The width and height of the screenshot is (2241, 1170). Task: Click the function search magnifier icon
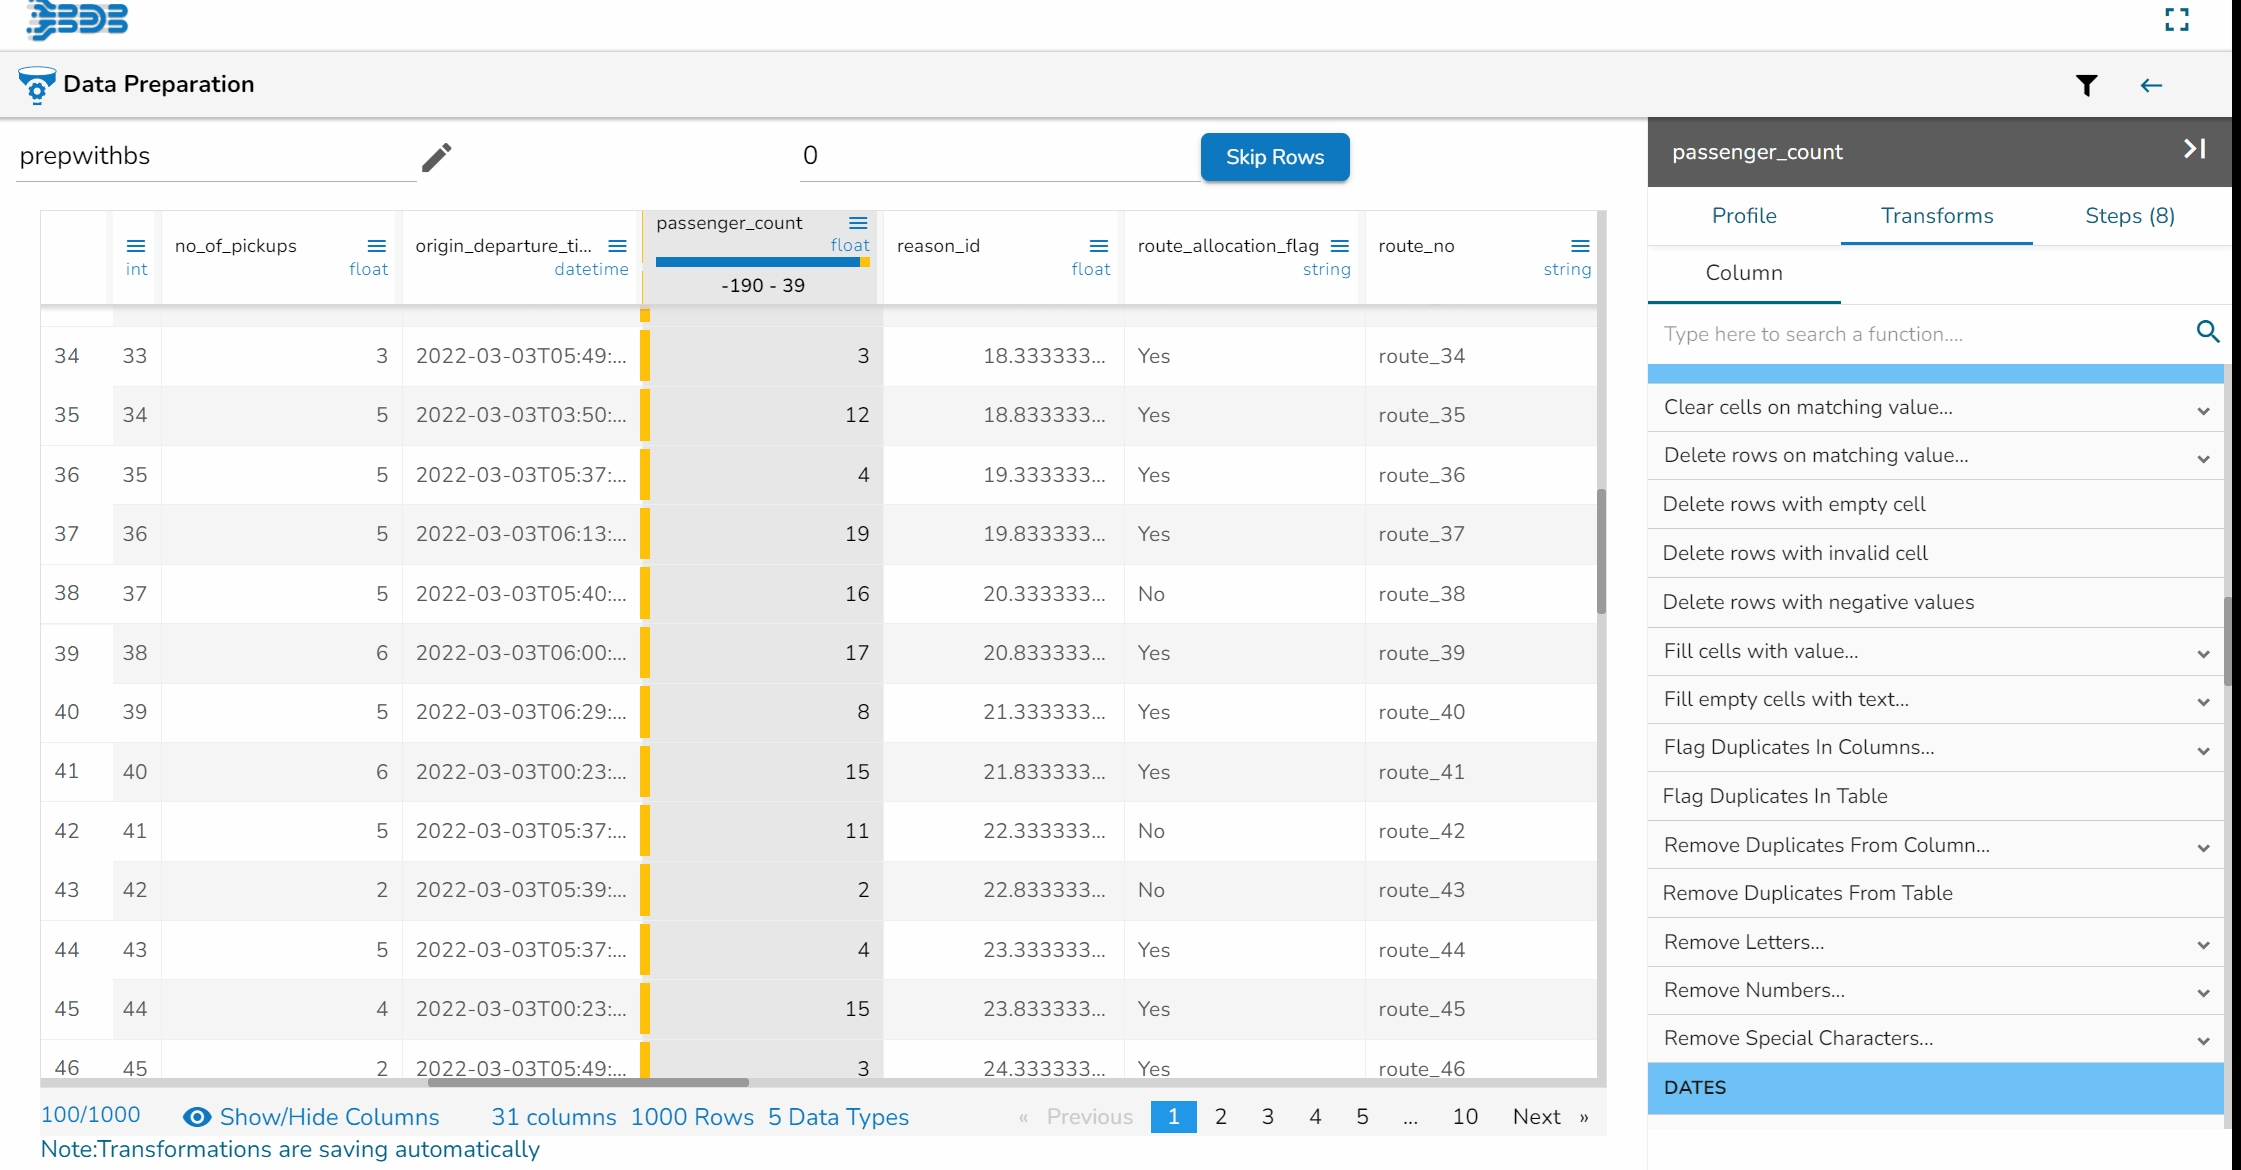[2207, 332]
